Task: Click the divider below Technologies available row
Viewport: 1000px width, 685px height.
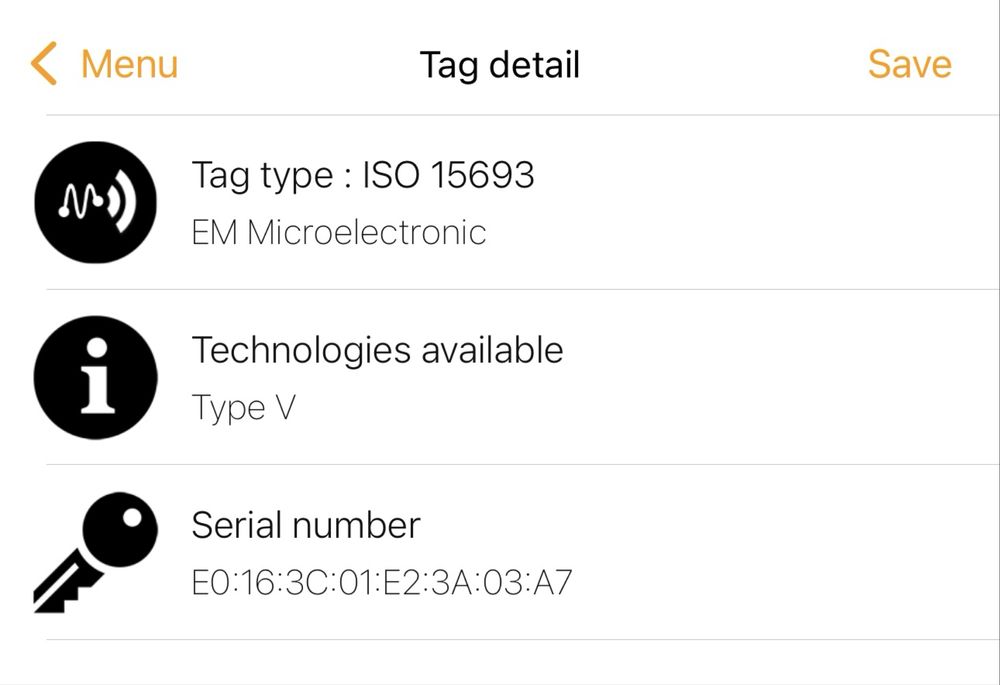Action: click(520, 464)
